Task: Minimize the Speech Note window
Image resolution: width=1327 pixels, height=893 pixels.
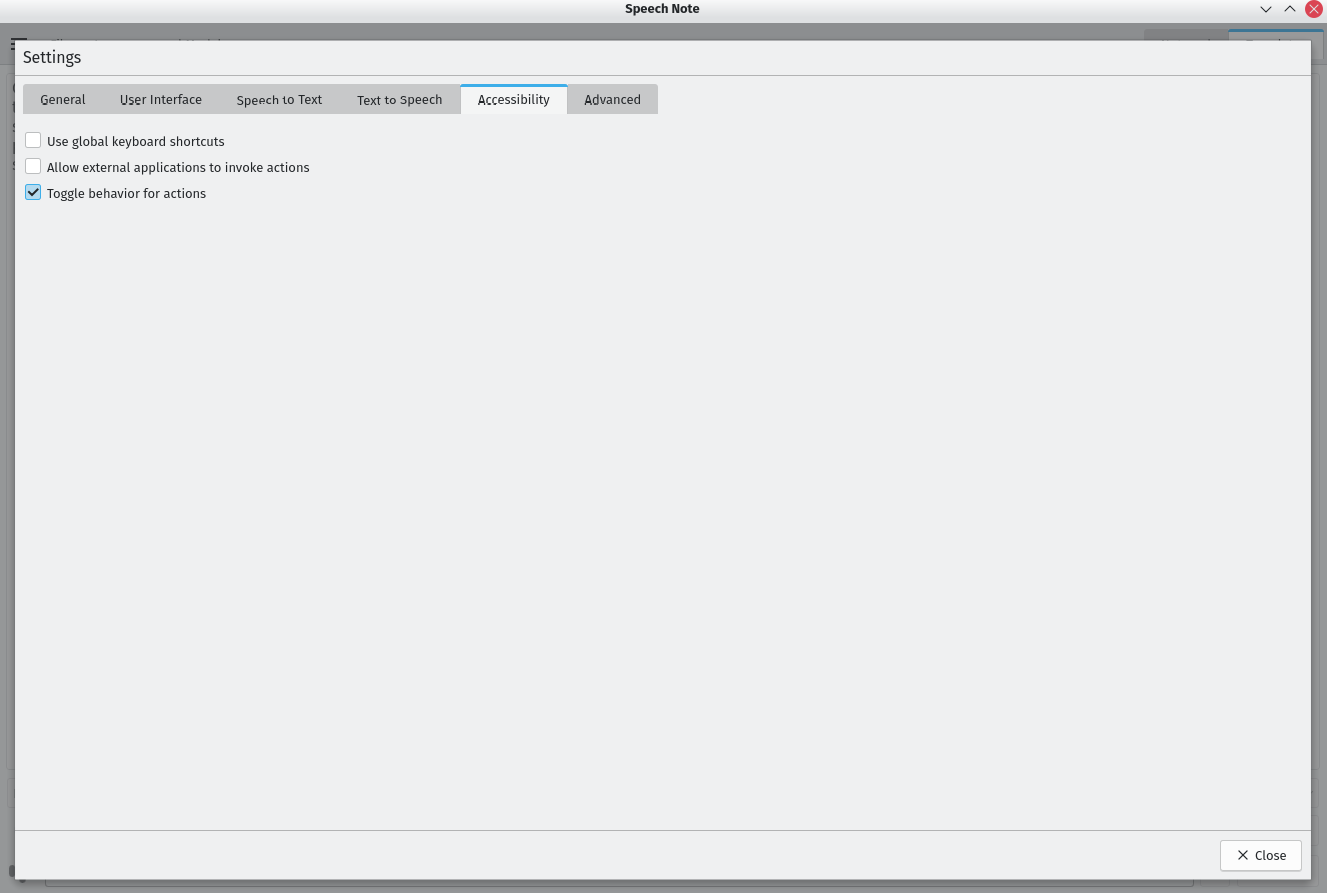Action: [x=1266, y=9]
